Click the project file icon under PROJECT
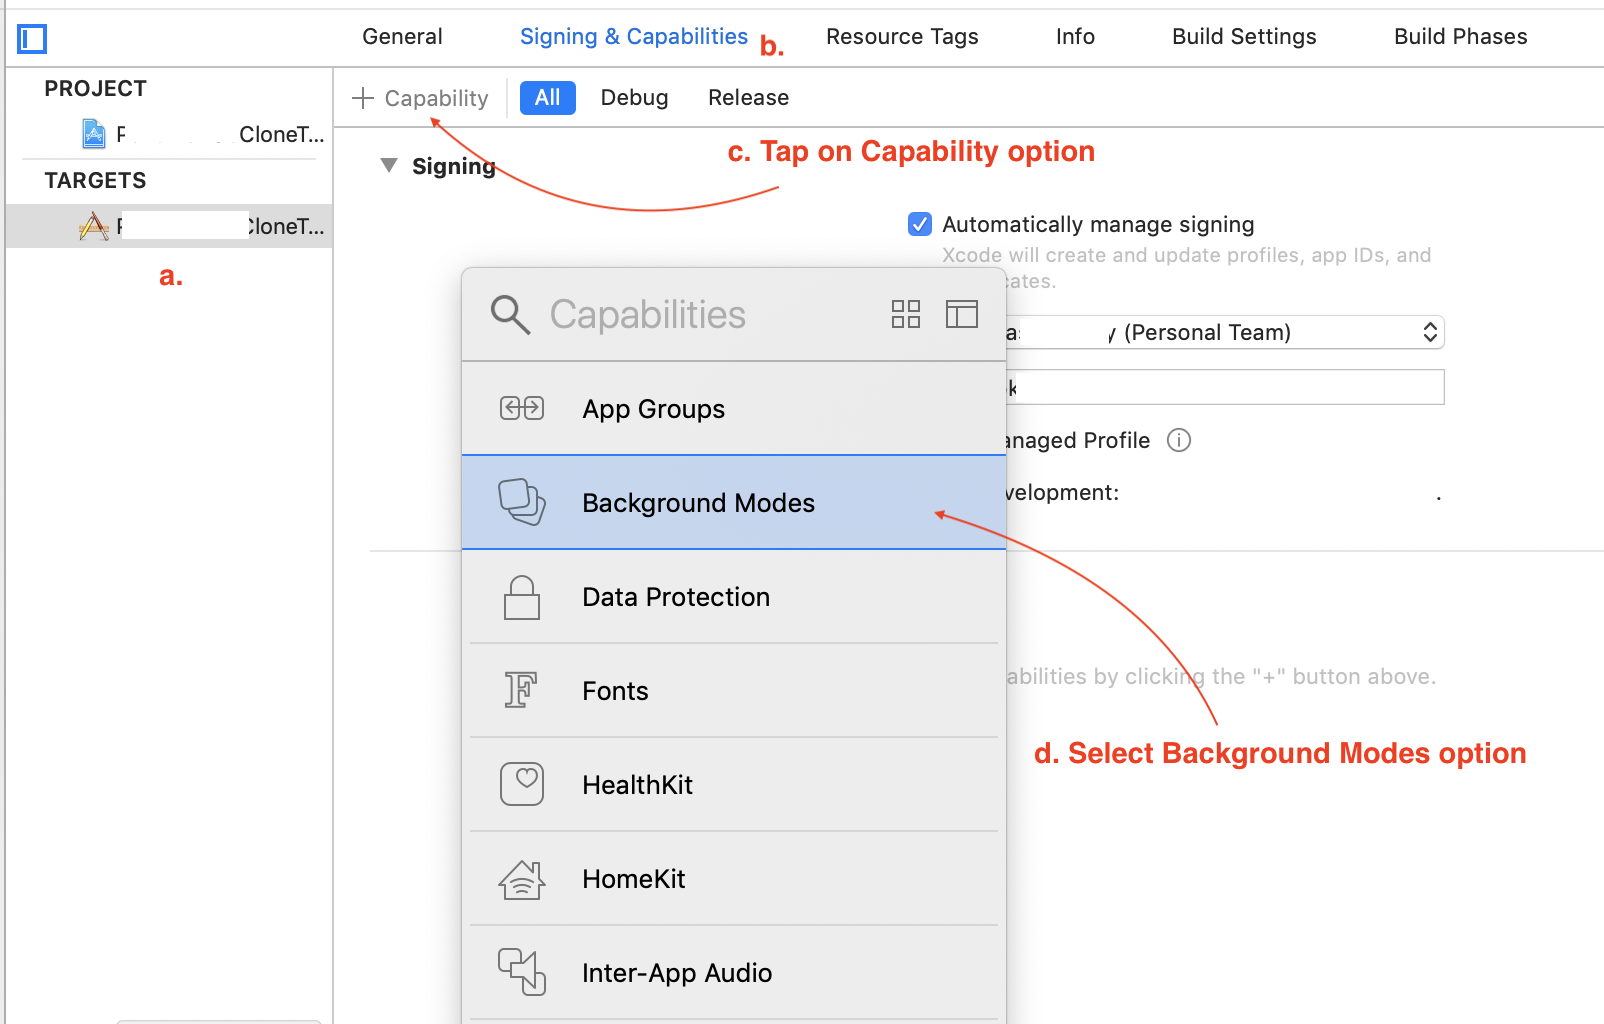Screen dimensions: 1604x1024 click(94, 134)
